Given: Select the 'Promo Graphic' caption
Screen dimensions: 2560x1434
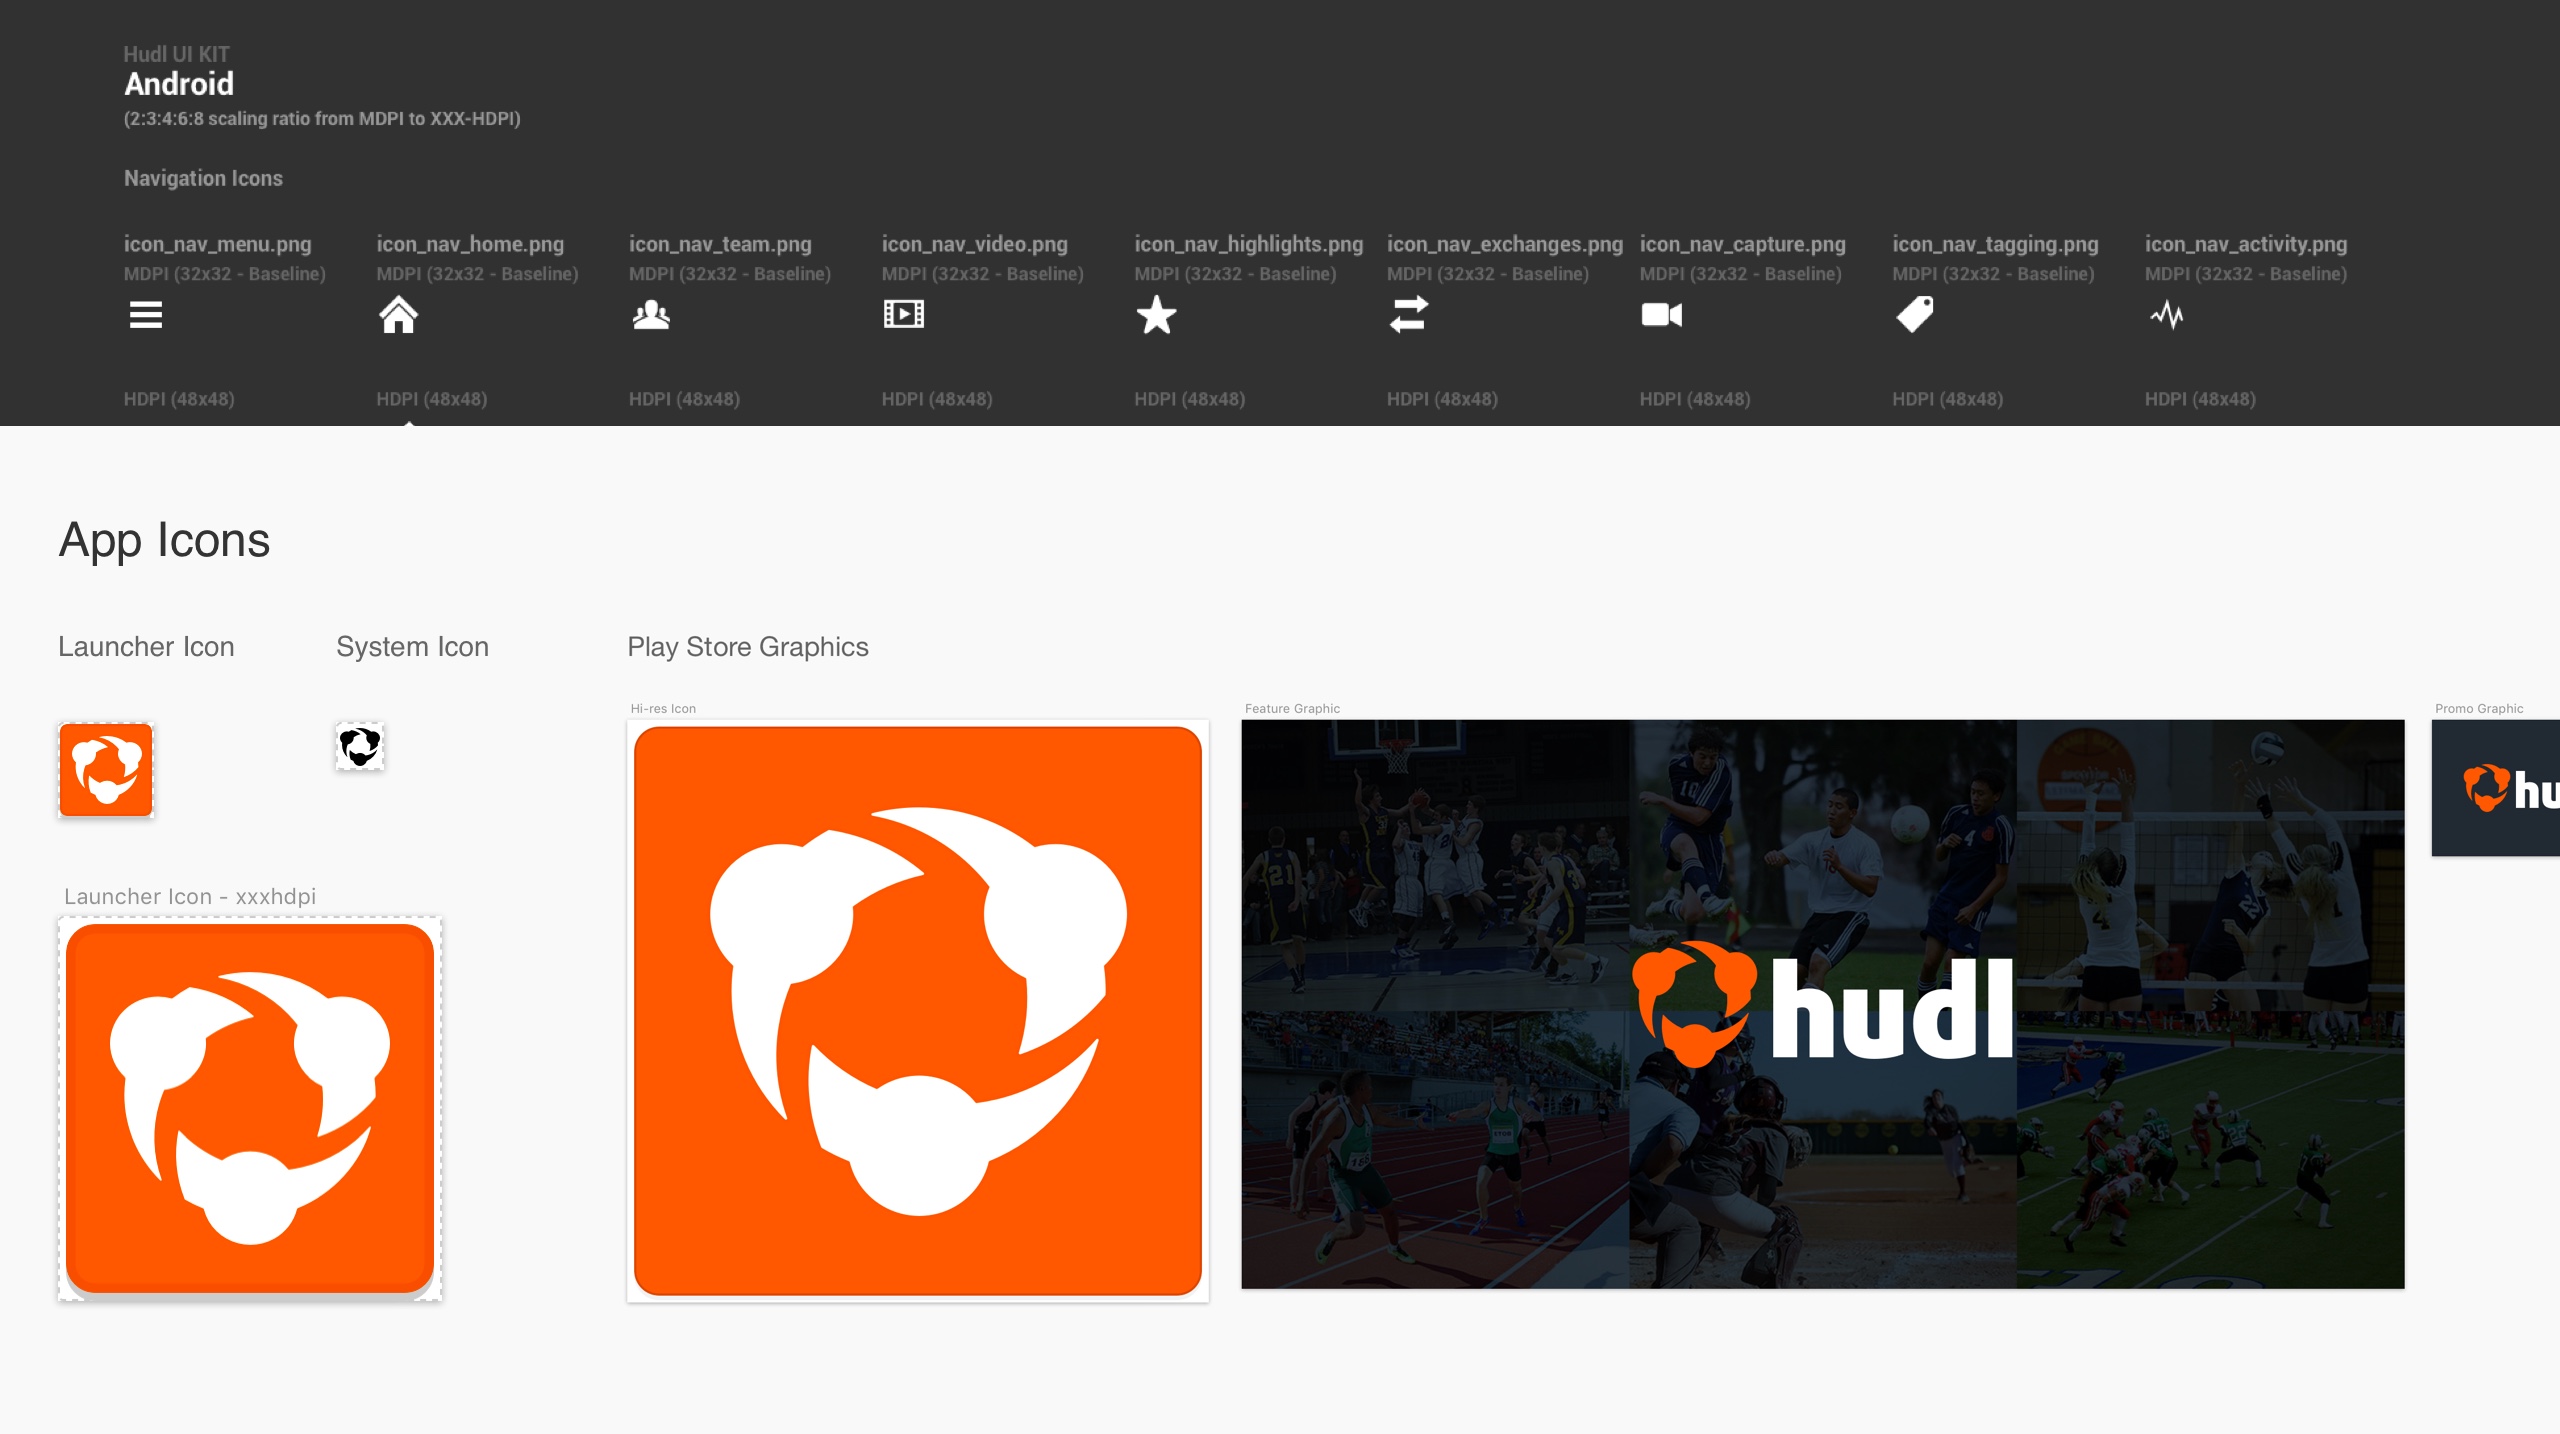Looking at the screenshot, I should pyautogui.click(x=2479, y=708).
